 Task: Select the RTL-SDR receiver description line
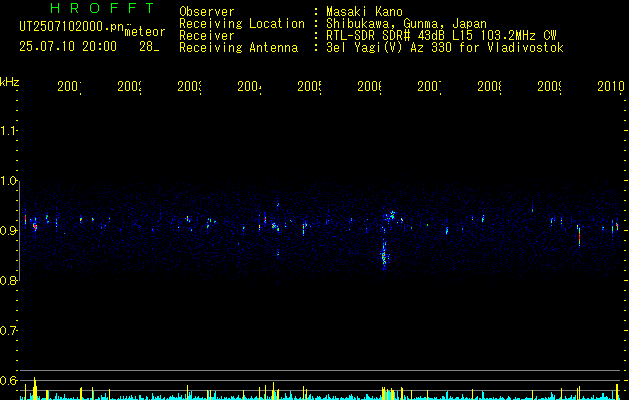441,36
